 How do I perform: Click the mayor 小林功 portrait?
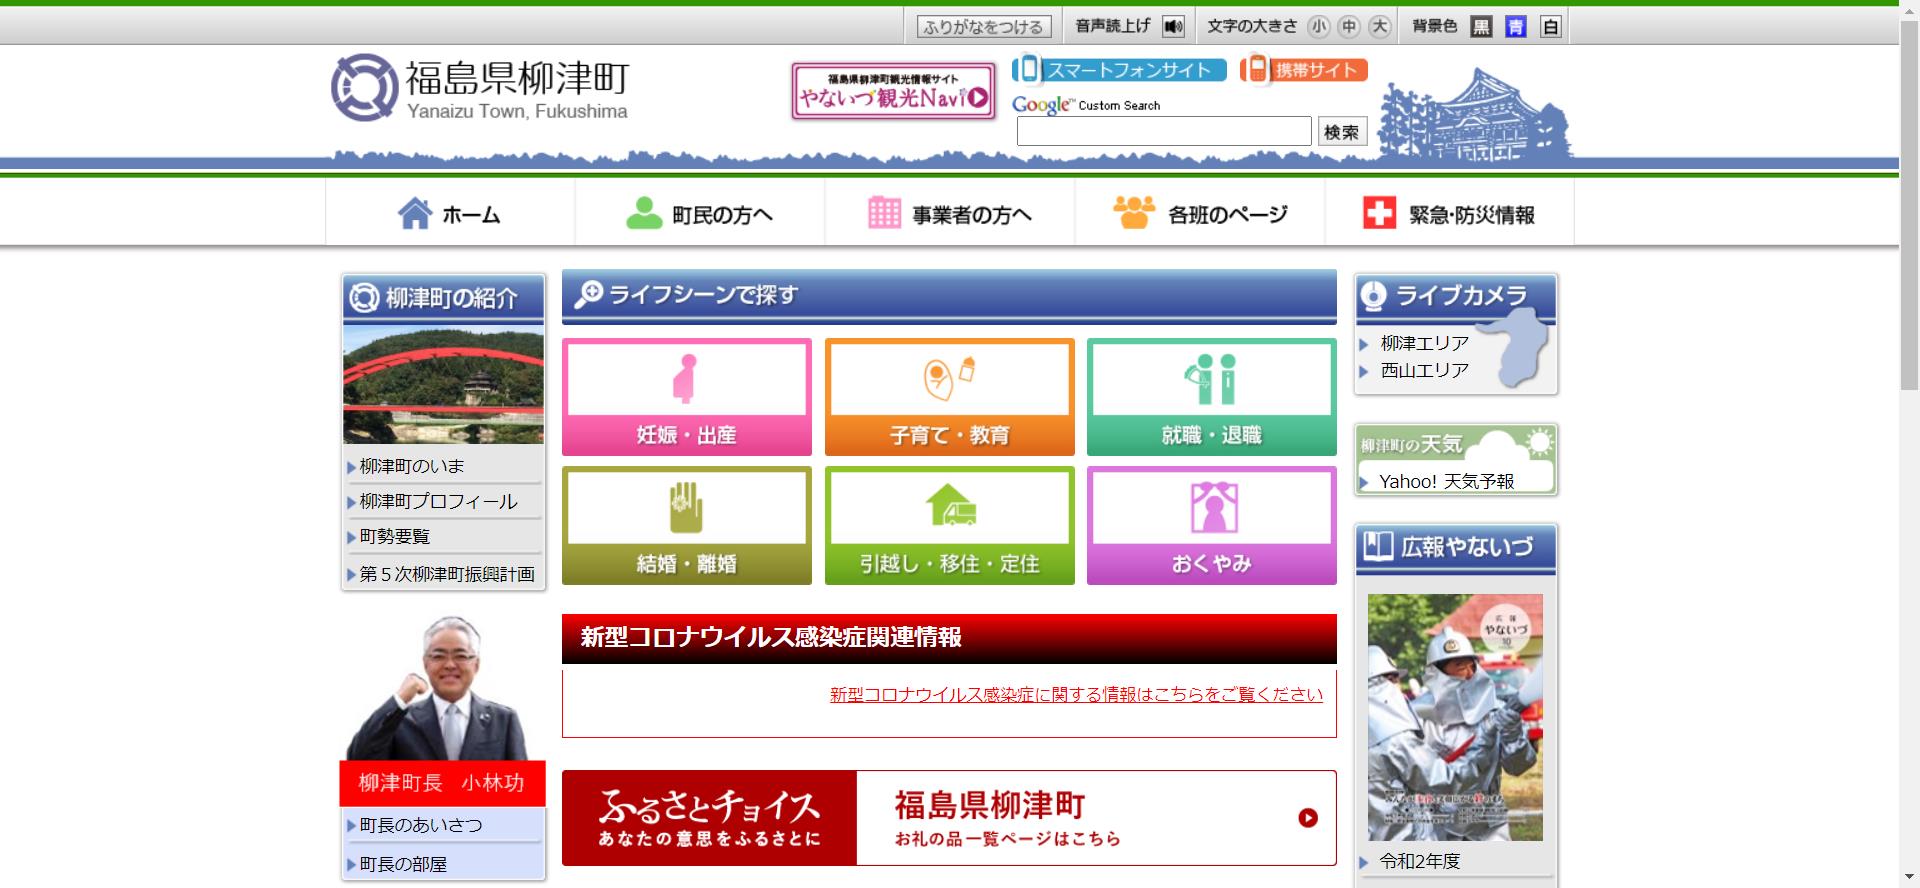coord(443,687)
